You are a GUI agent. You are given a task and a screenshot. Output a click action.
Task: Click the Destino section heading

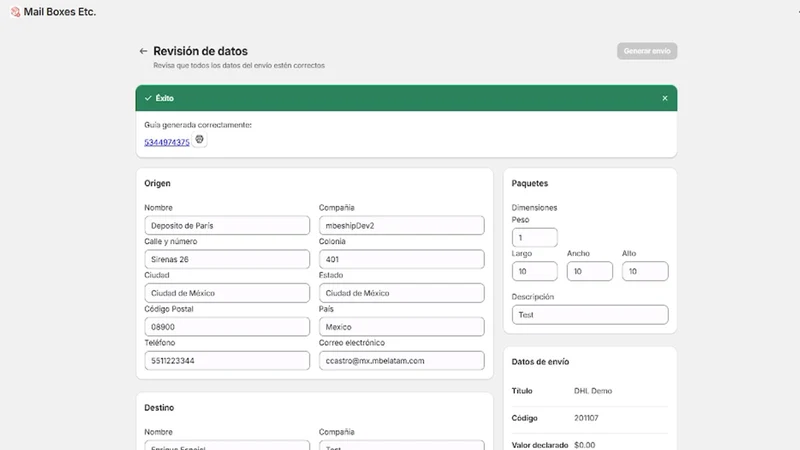coord(159,408)
